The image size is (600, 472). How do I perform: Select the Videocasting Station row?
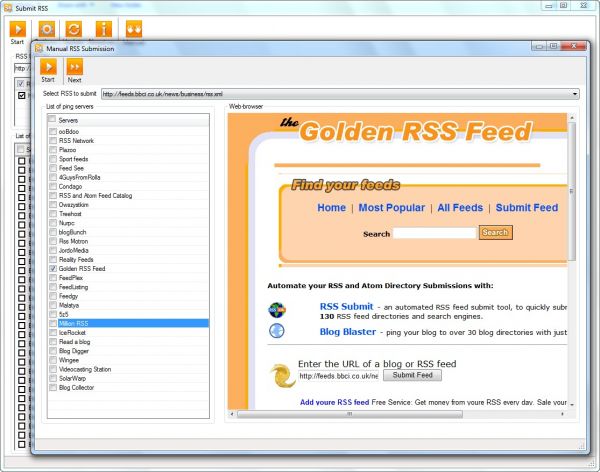click(129, 369)
